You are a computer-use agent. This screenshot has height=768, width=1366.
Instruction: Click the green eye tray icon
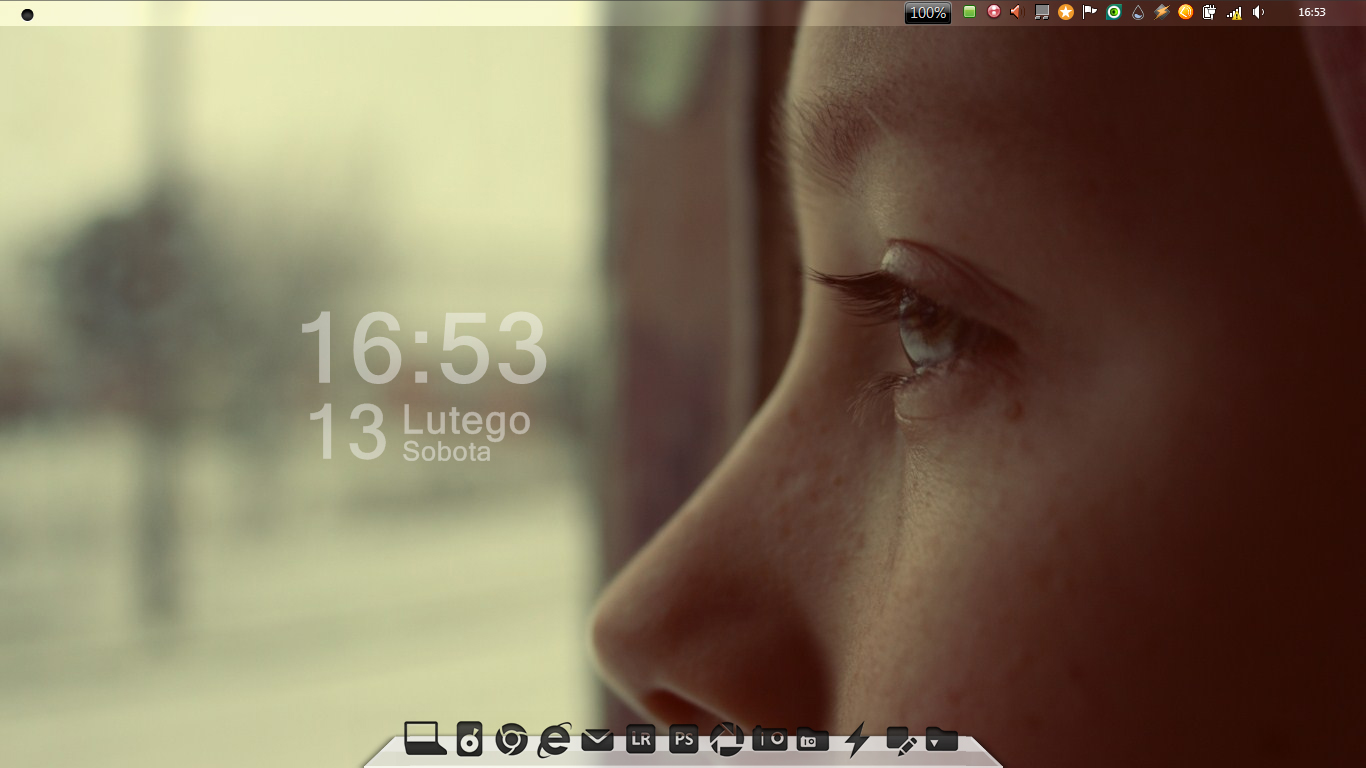1113,12
